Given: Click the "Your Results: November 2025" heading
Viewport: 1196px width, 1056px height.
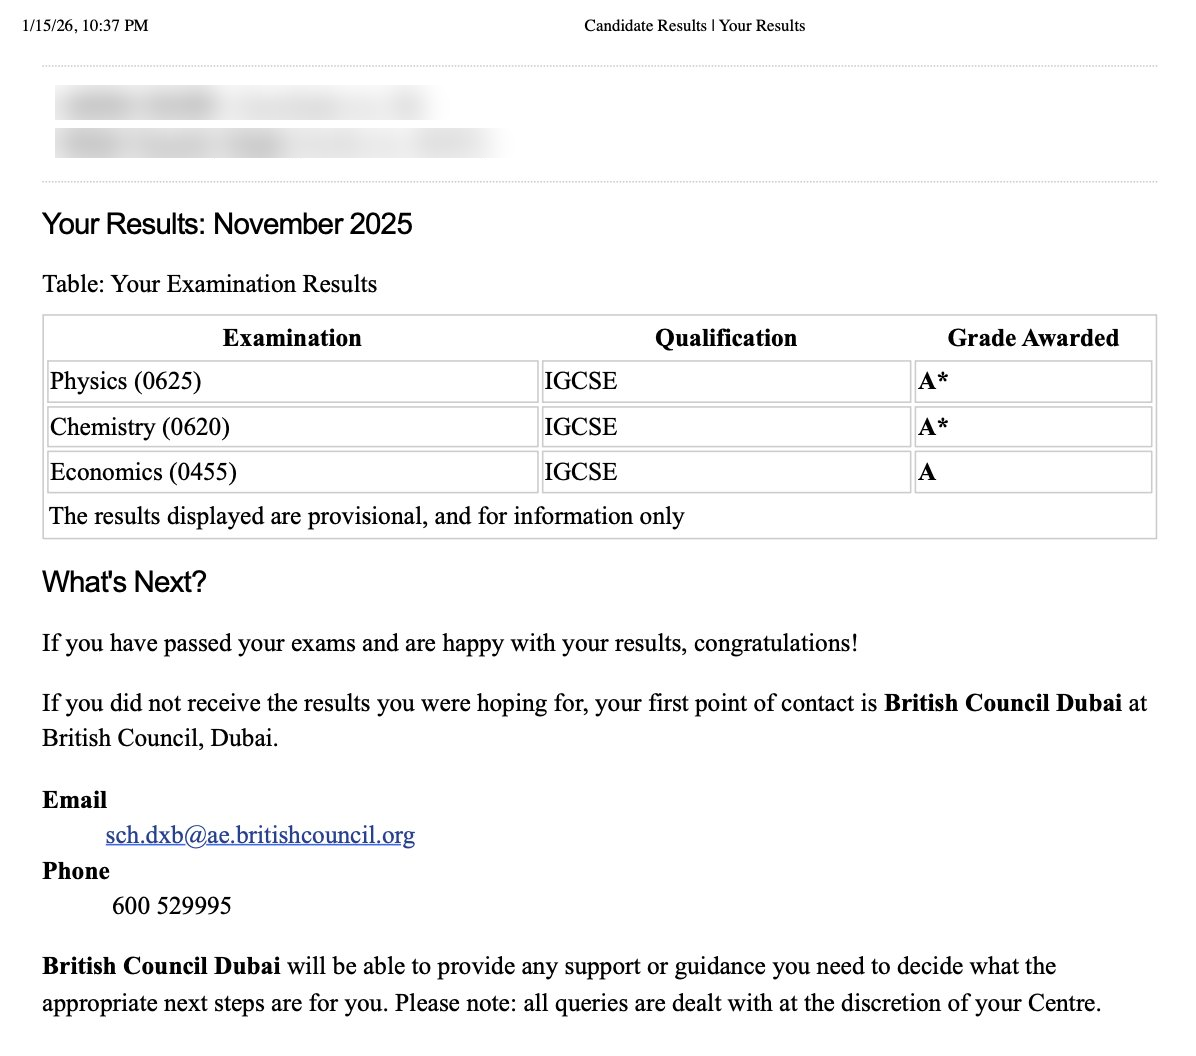Looking at the screenshot, I should (227, 224).
